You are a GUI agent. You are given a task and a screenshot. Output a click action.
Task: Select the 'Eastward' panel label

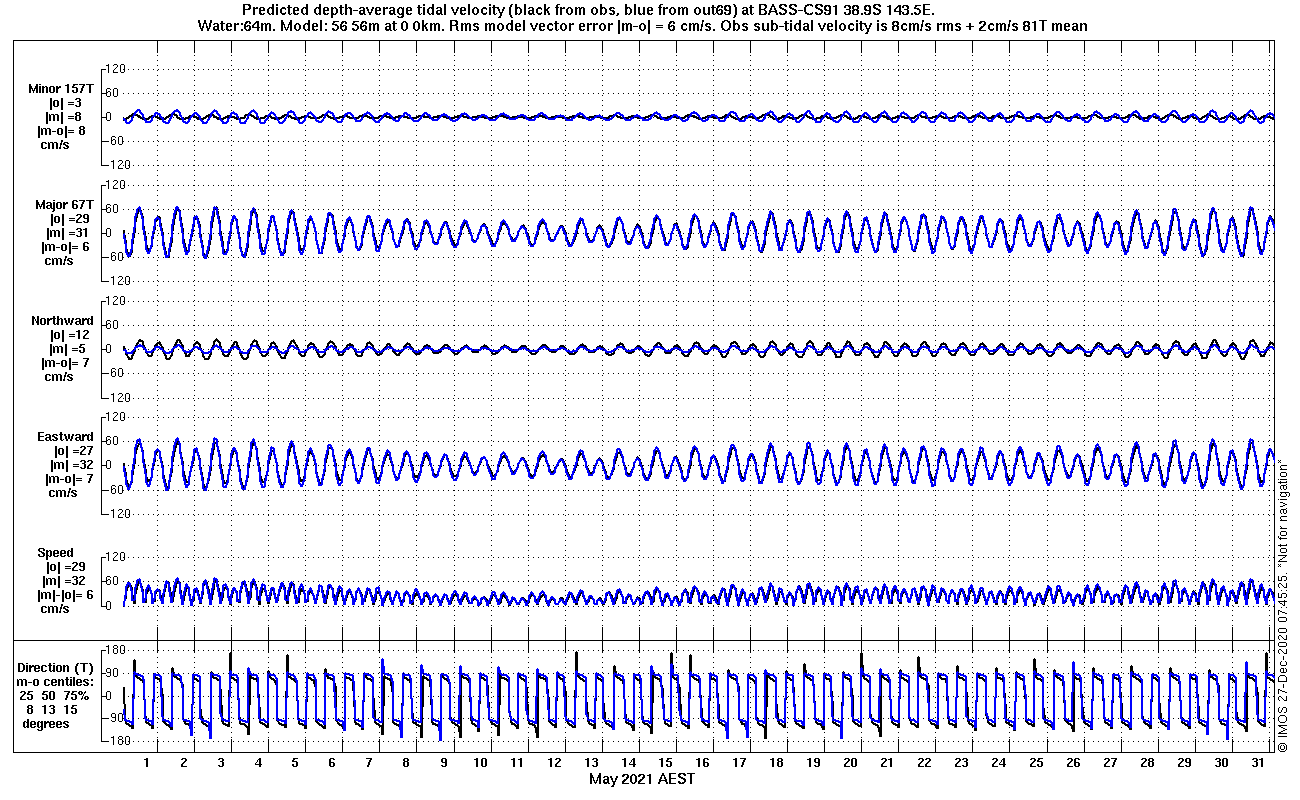point(66,437)
